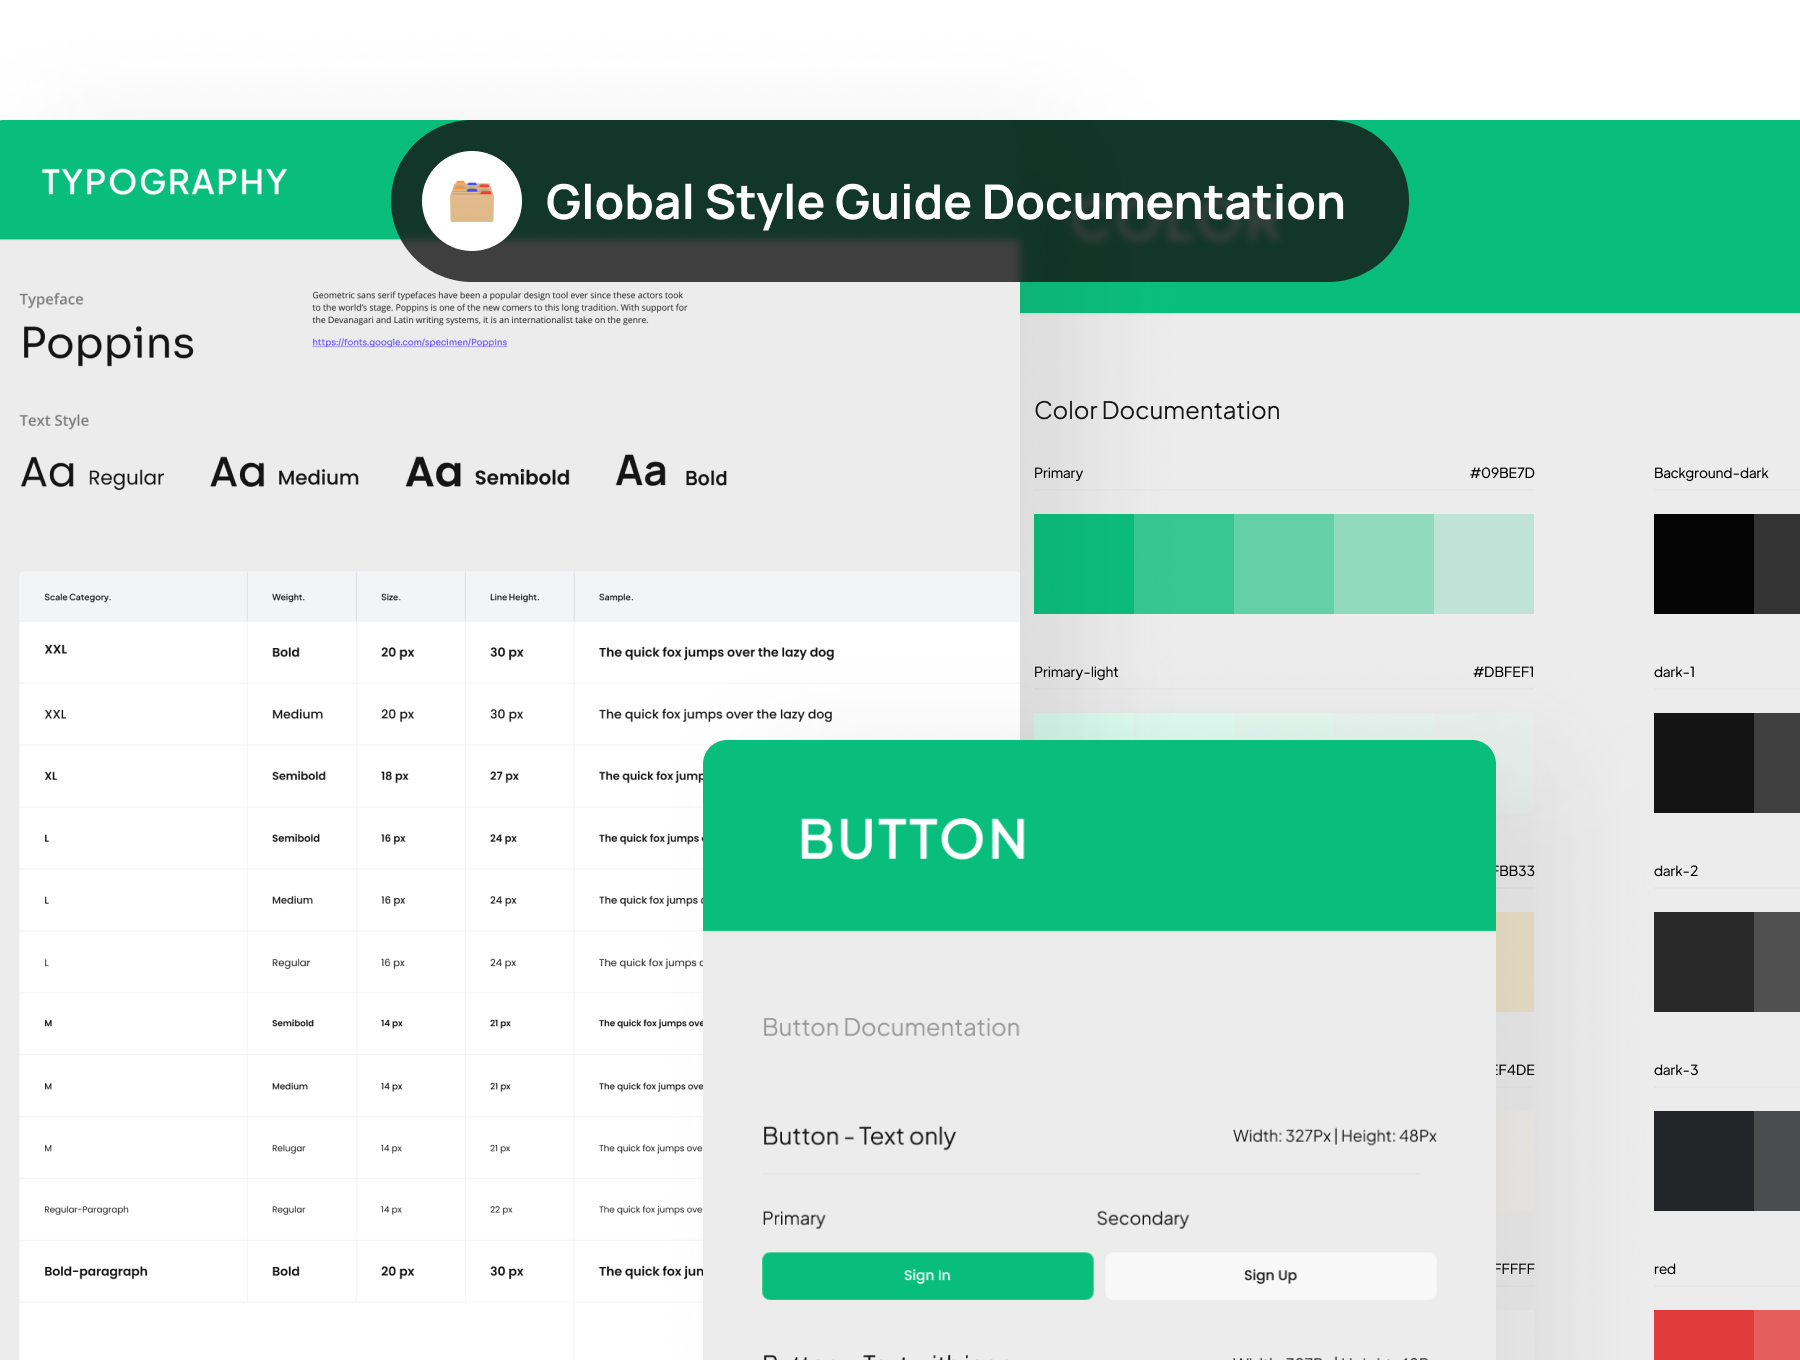The image size is (1800, 1360).
Task: Click the Aa Regular text style sample
Action: (92, 474)
